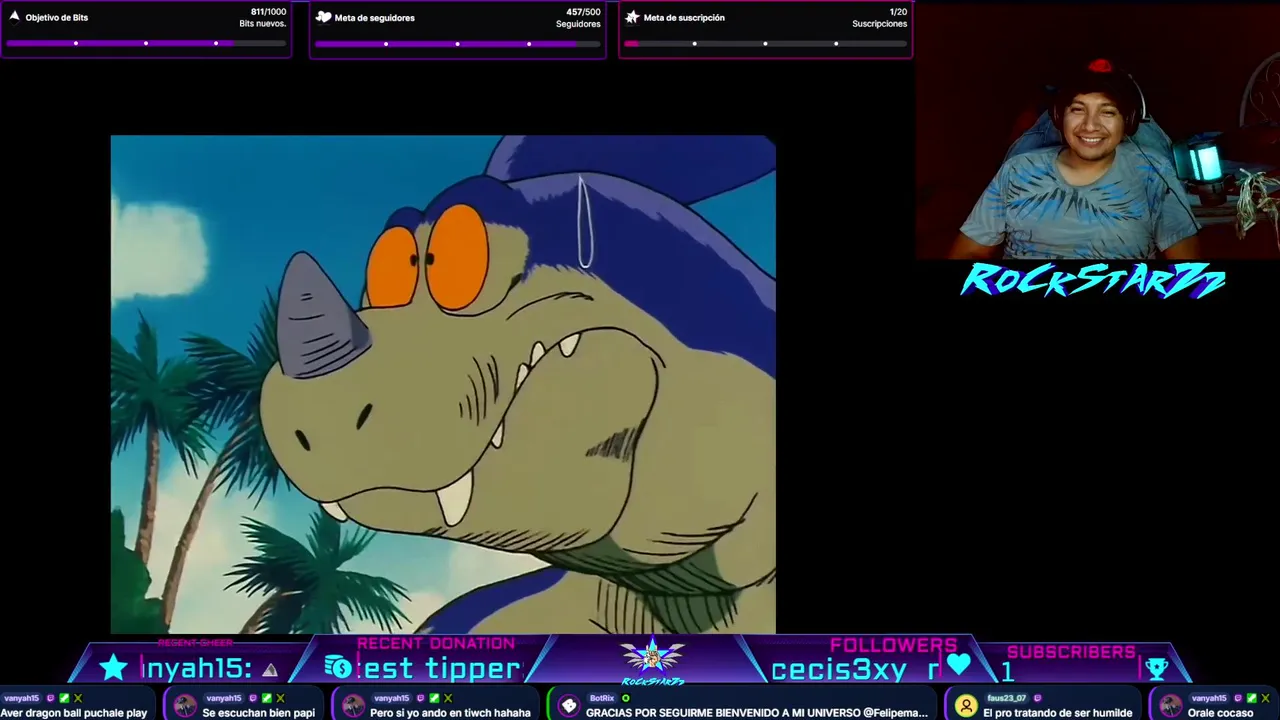Click vanyah15 avatar beside "Pero si yo ando"
This screenshot has width=1280, height=720.
[353, 706]
